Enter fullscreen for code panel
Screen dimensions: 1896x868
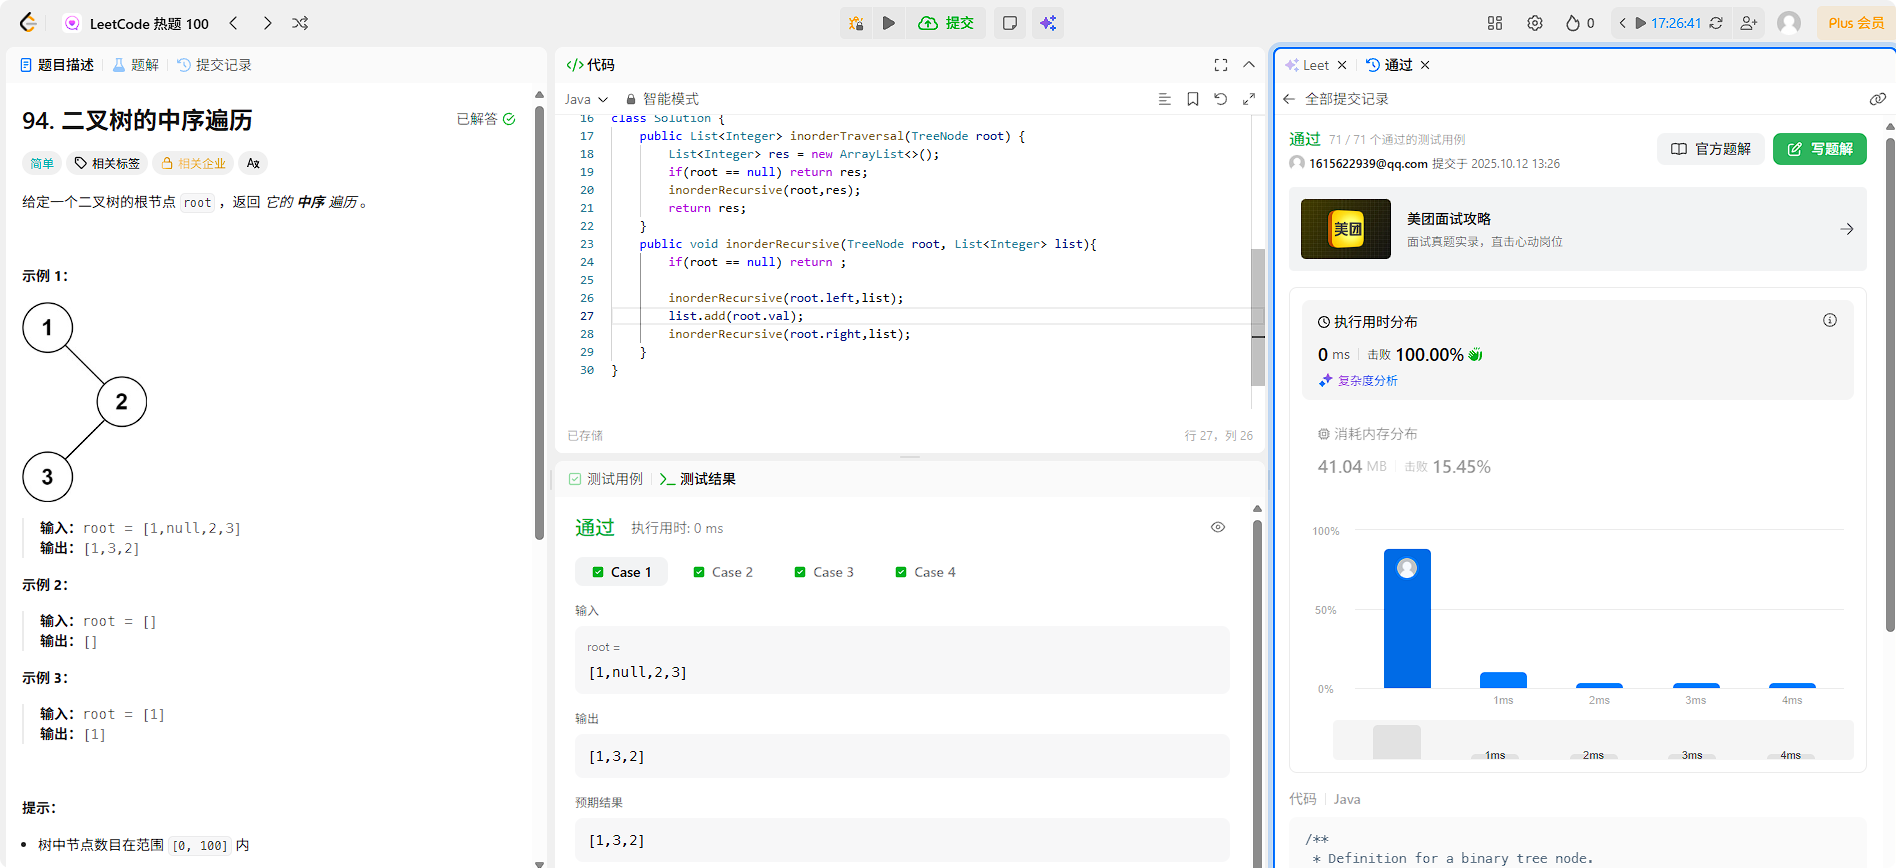(x=1221, y=65)
